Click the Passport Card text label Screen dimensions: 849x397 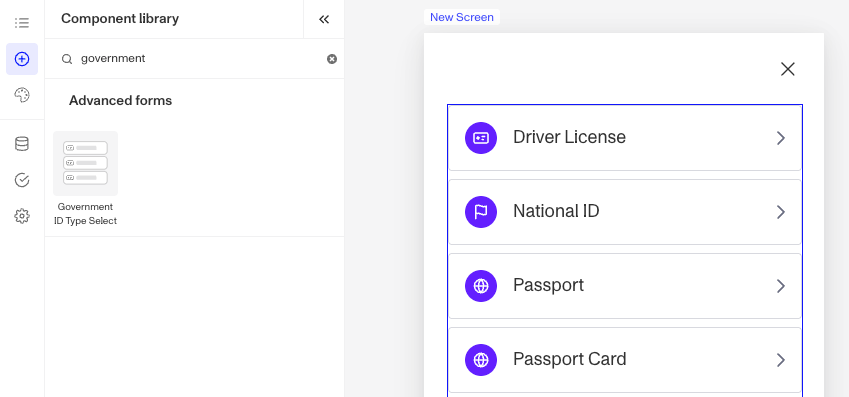click(x=570, y=359)
